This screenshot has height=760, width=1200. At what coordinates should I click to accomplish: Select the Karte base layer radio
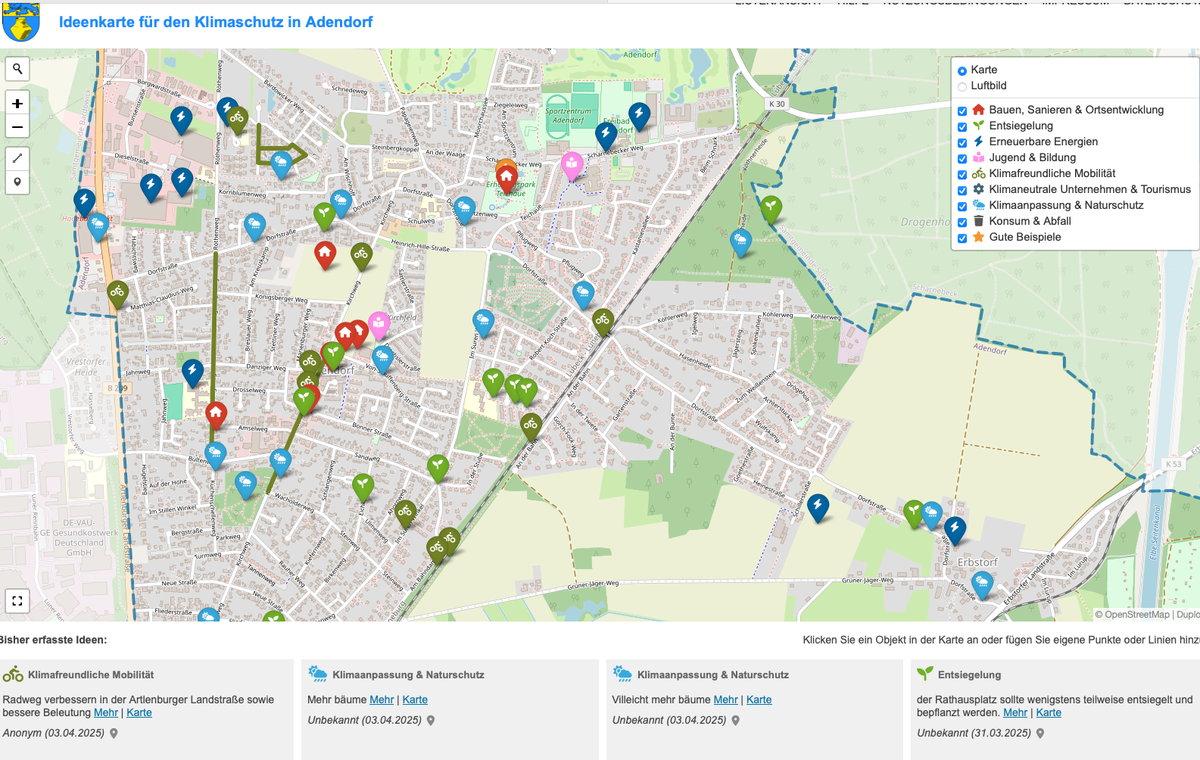(962, 71)
